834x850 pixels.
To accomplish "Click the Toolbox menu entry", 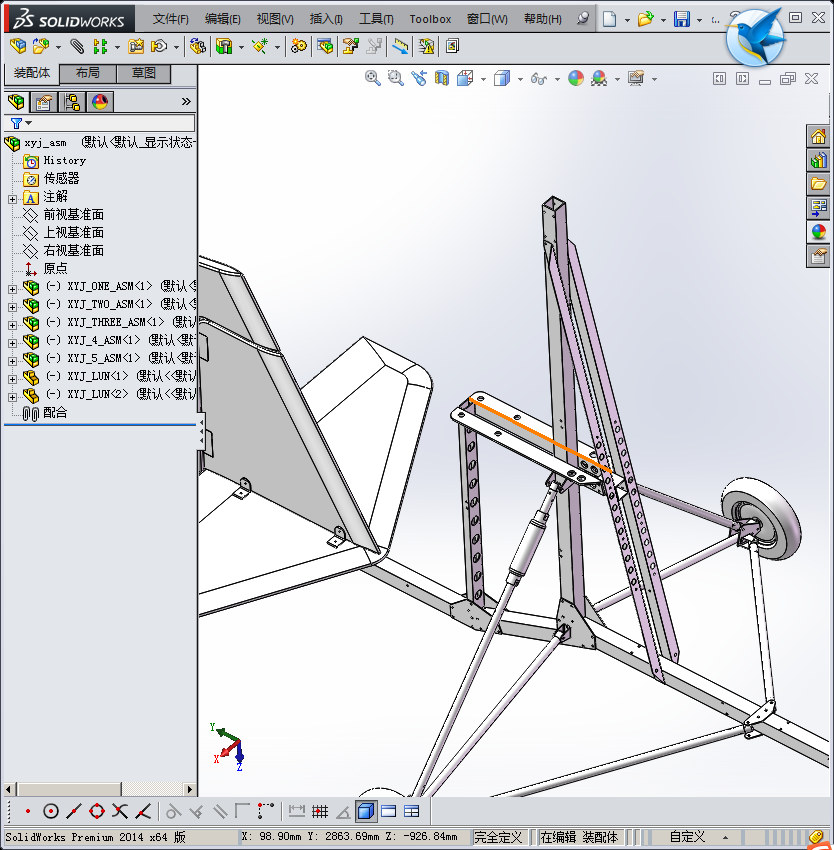I will tap(430, 18).
